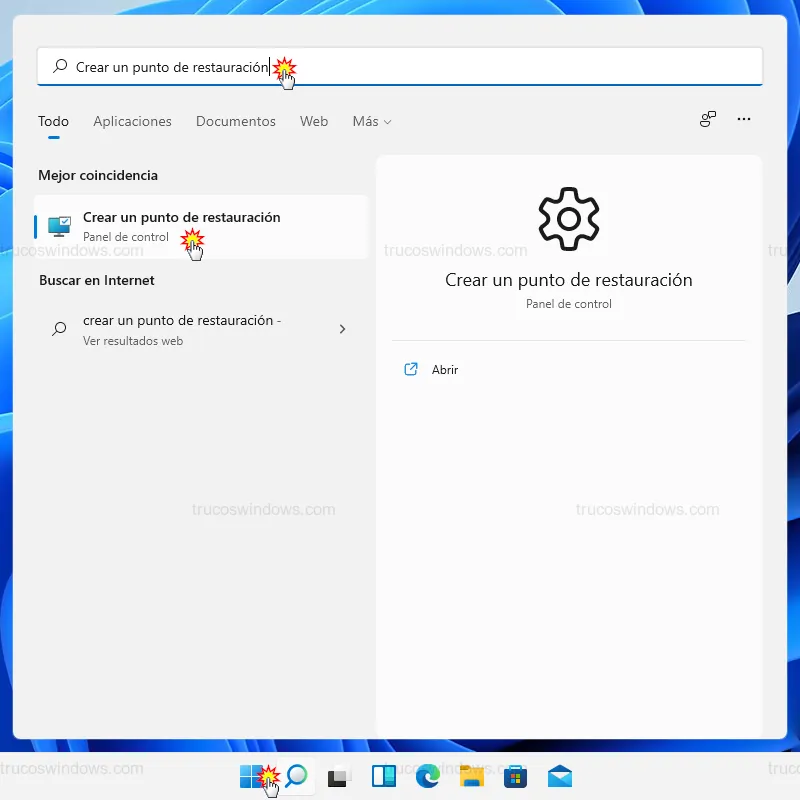Click the Windows Start button in taskbar
This screenshot has width=800, height=800.
click(x=252, y=776)
